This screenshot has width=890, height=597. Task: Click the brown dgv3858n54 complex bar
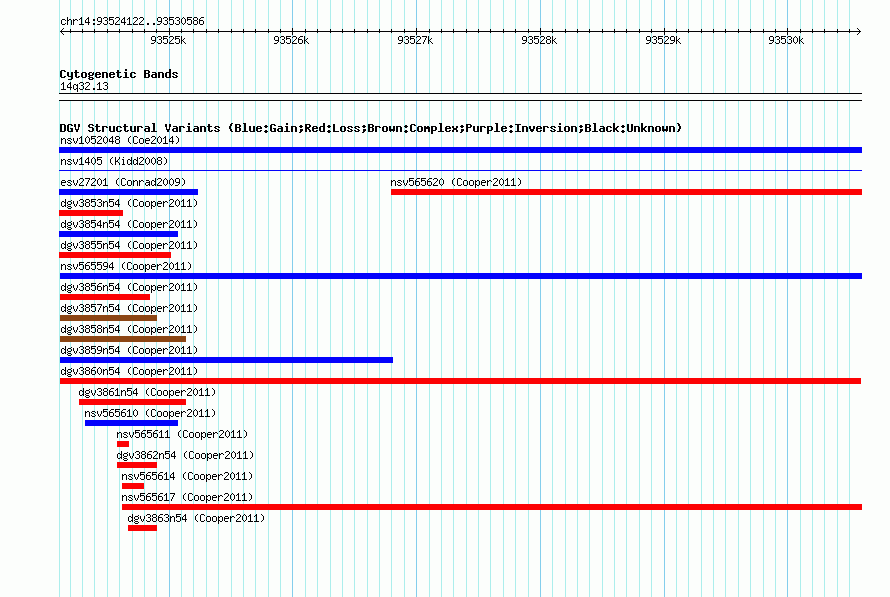(123, 339)
